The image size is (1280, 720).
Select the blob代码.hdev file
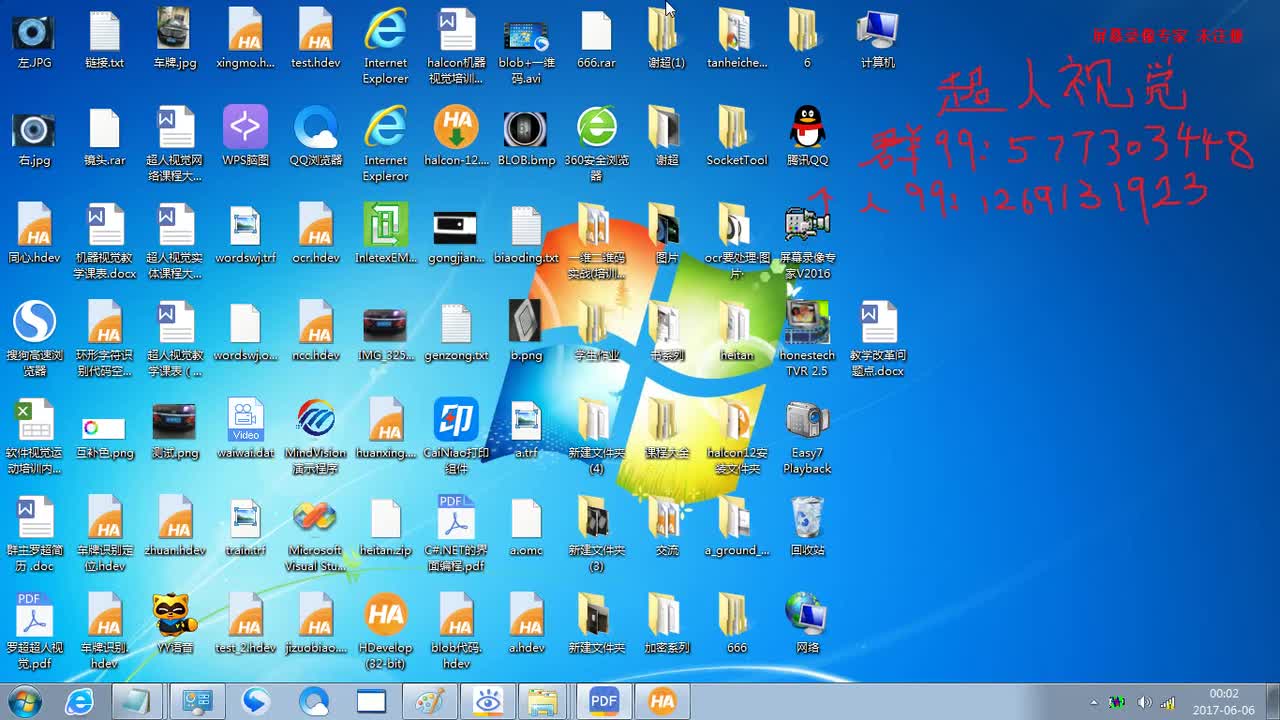456,631
